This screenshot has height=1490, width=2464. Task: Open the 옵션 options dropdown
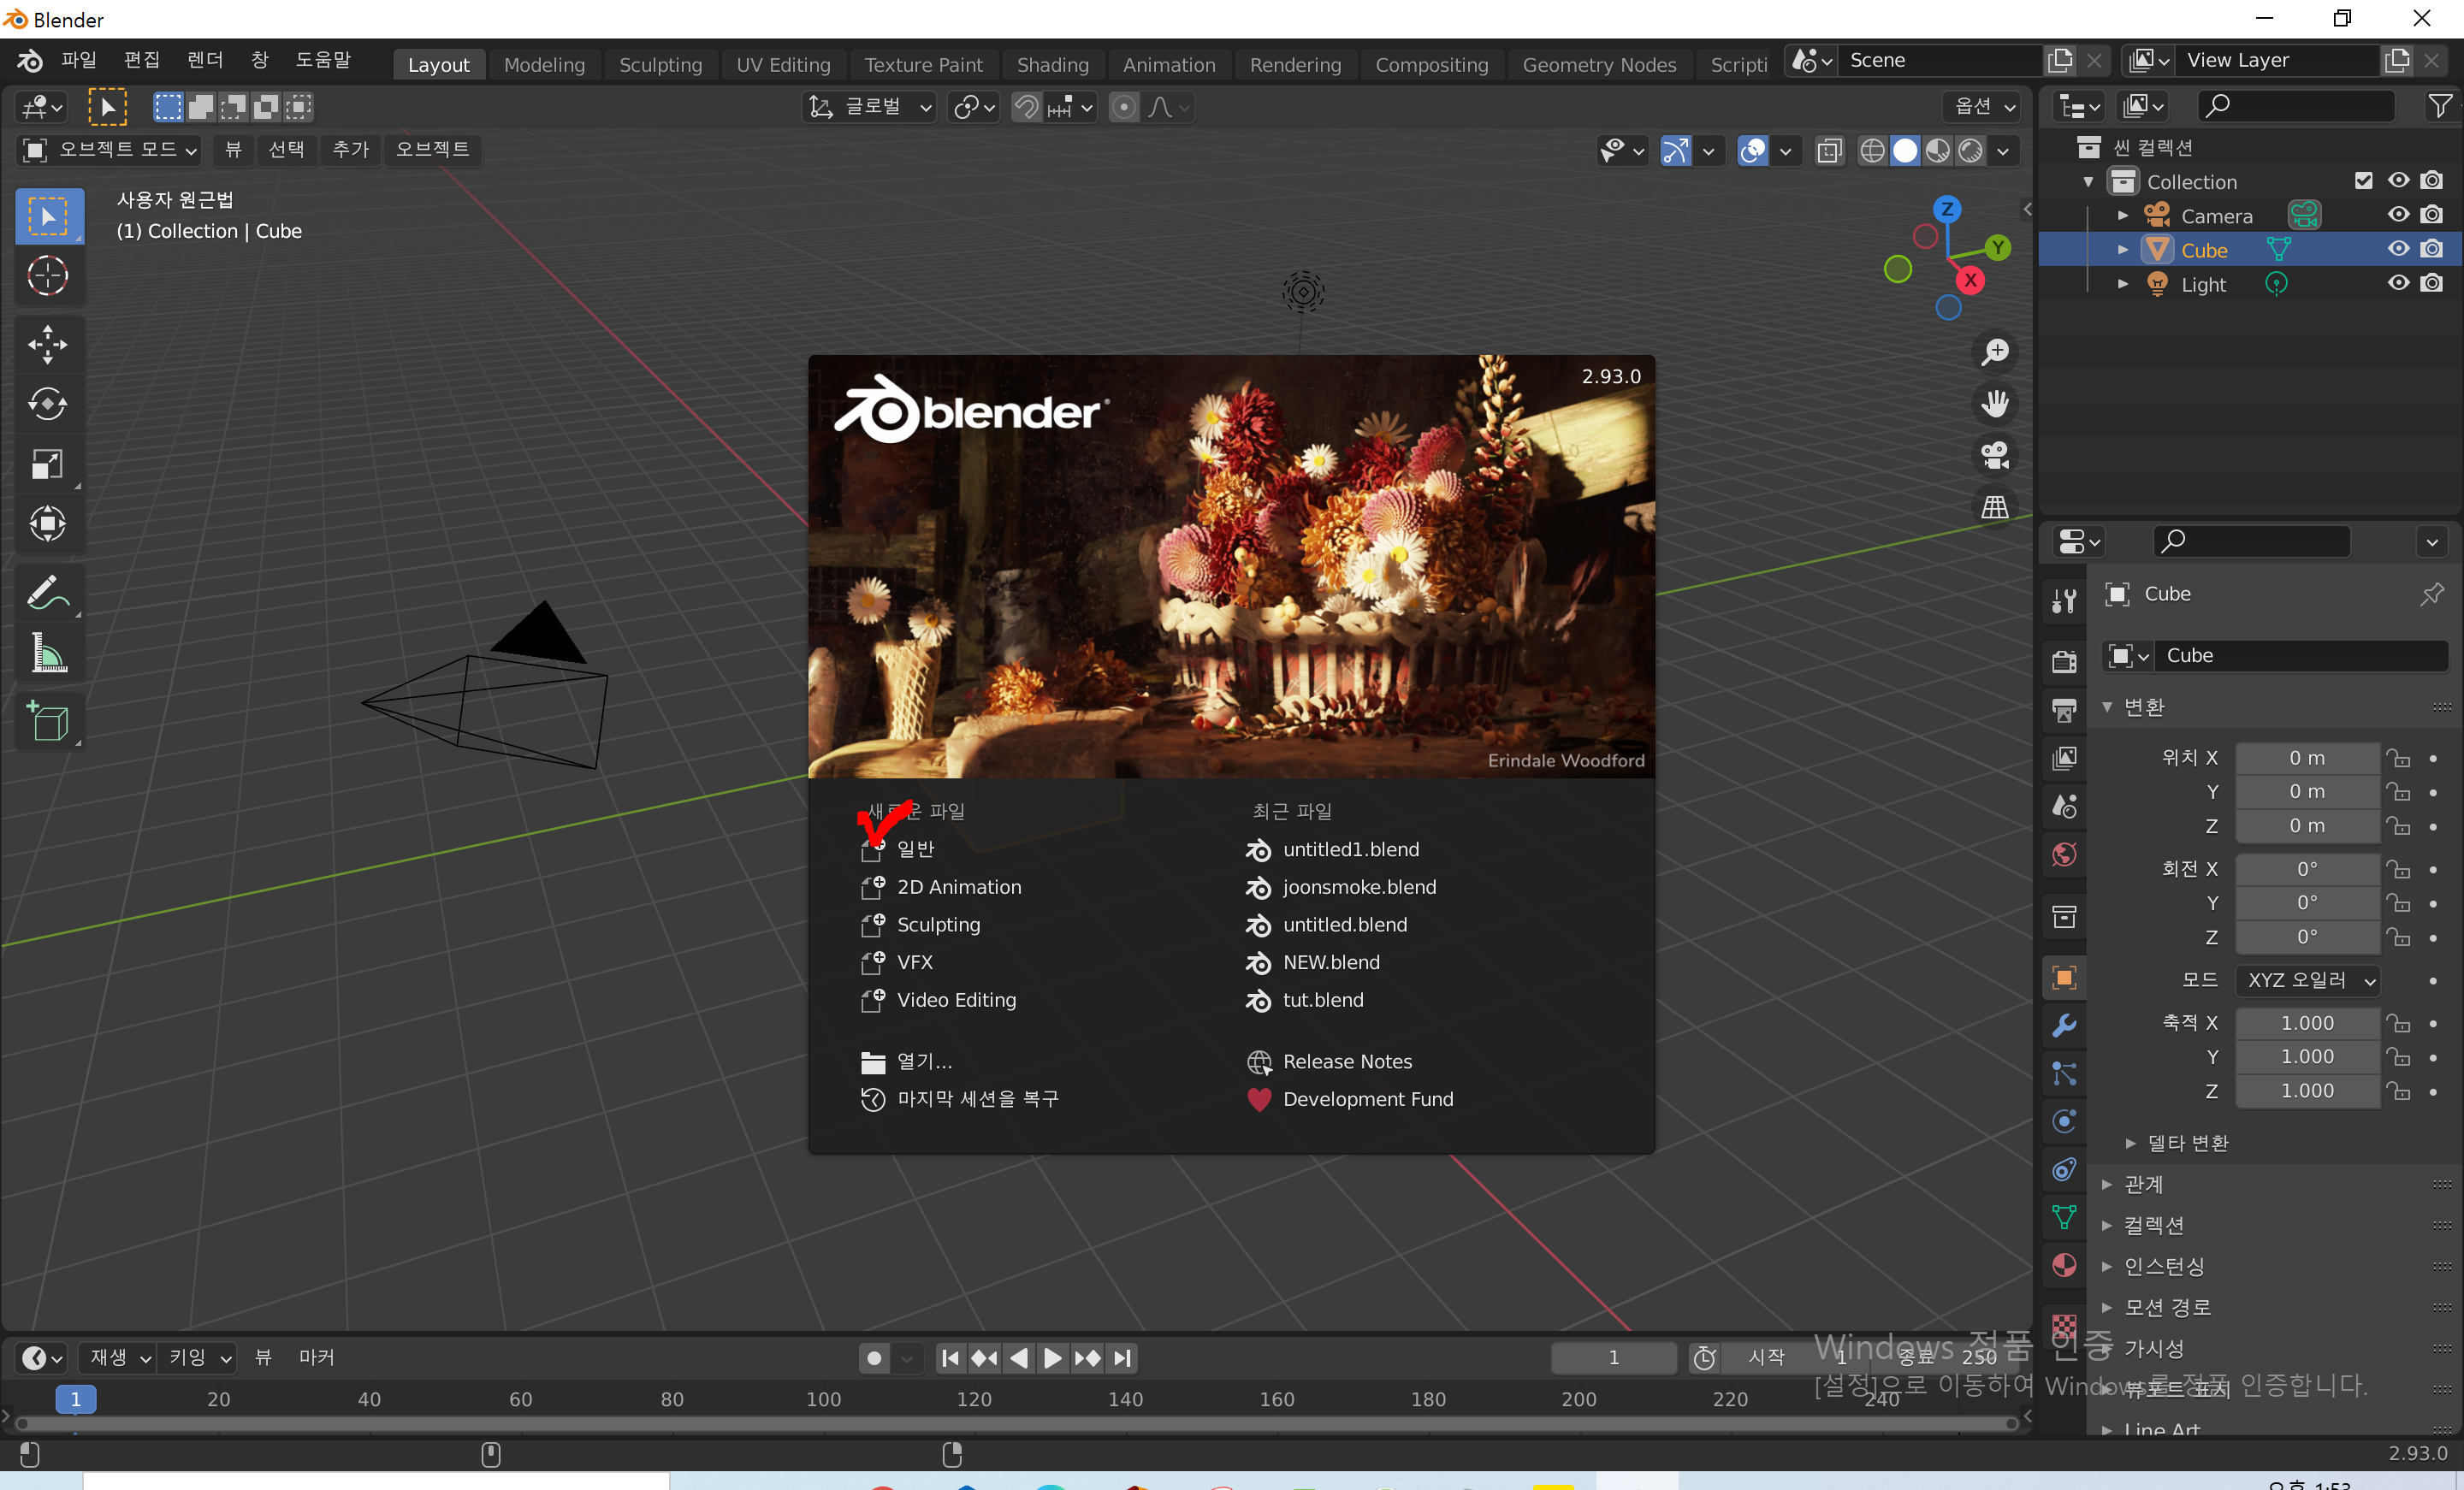coord(1983,106)
